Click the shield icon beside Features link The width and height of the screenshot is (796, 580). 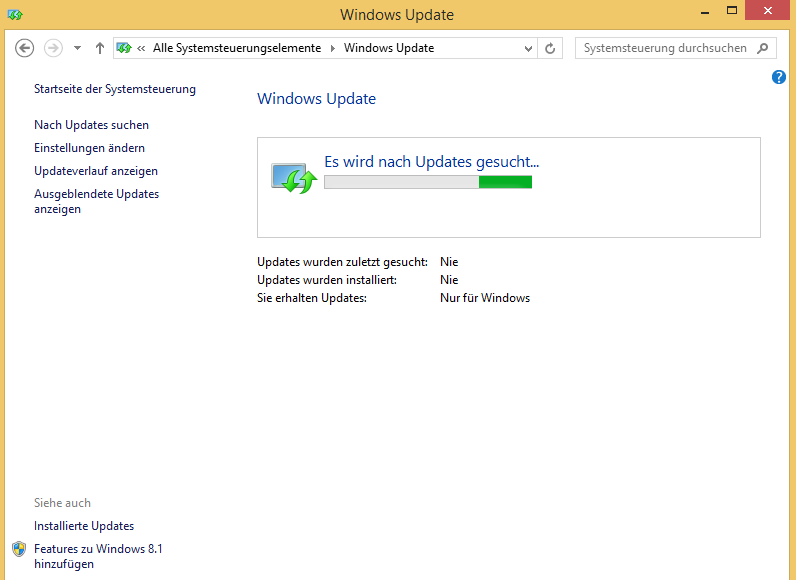pyautogui.click(x=19, y=549)
